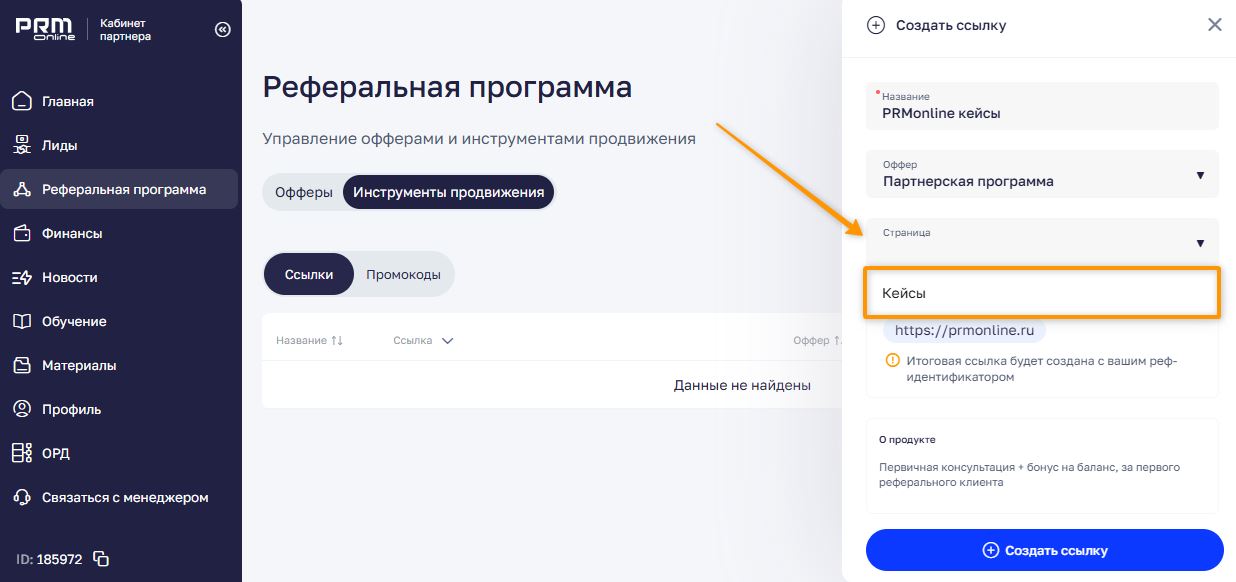Expand the Ссылка column chevron

click(447, 341)
